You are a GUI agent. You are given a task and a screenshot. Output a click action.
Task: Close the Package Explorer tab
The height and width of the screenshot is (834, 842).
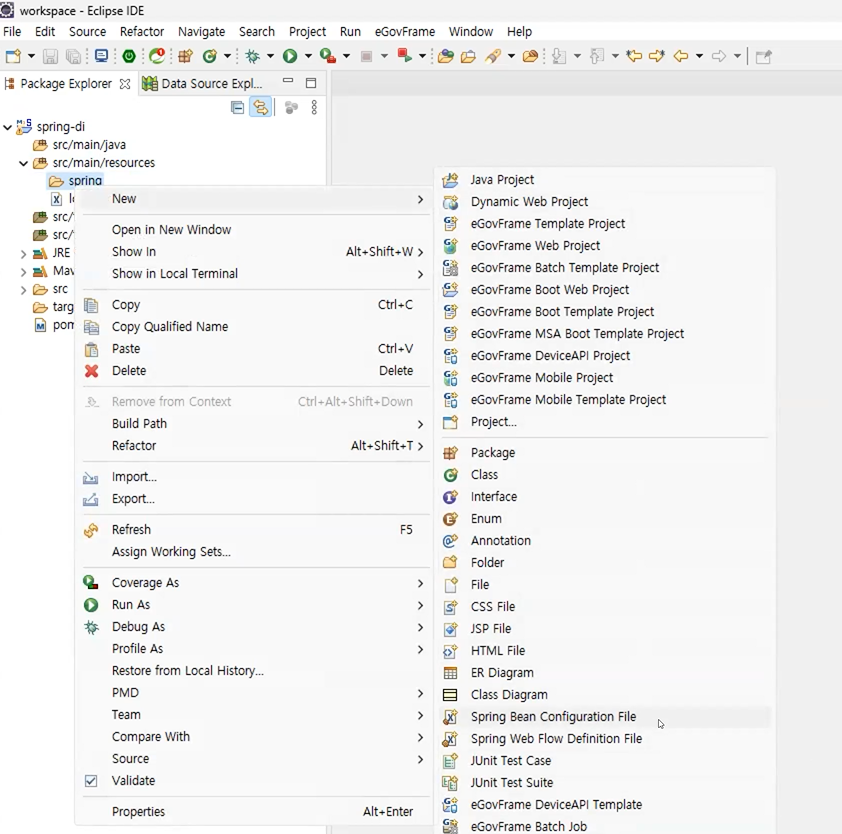[x=125, y=84]
